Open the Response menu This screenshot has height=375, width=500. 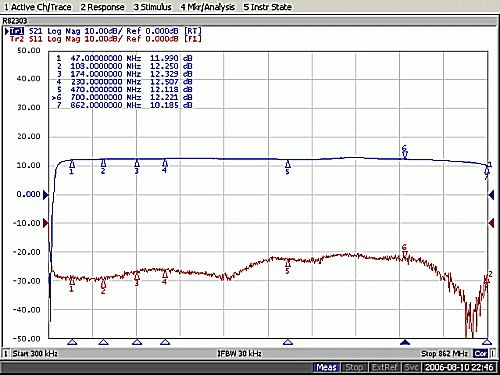tap(102, 7)
